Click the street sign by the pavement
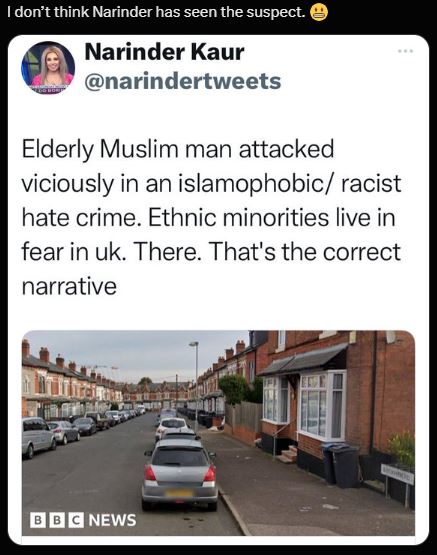Viewport: 437px width, 555px height. 397,474
